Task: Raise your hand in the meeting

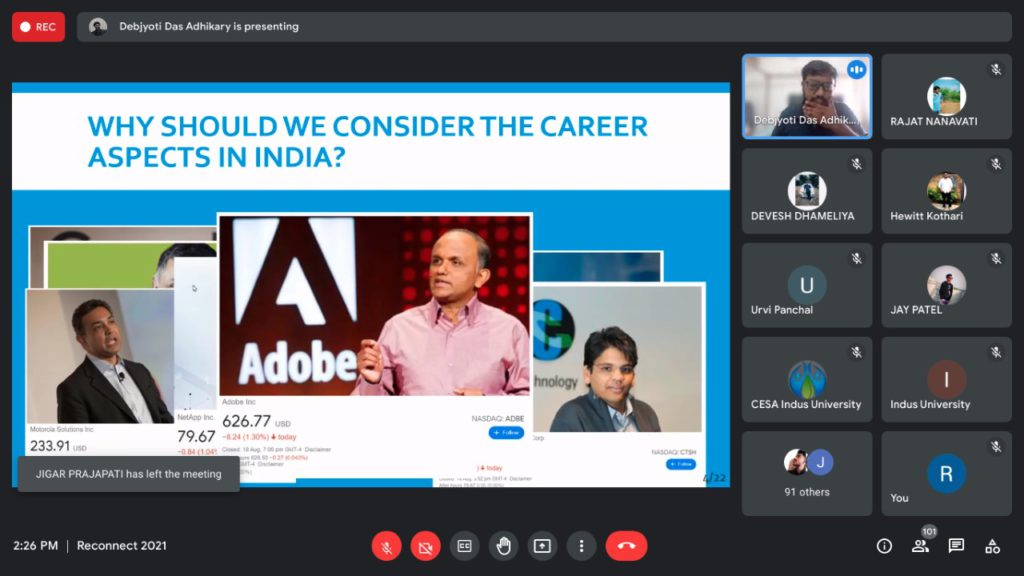Action: tap(503, 546)
